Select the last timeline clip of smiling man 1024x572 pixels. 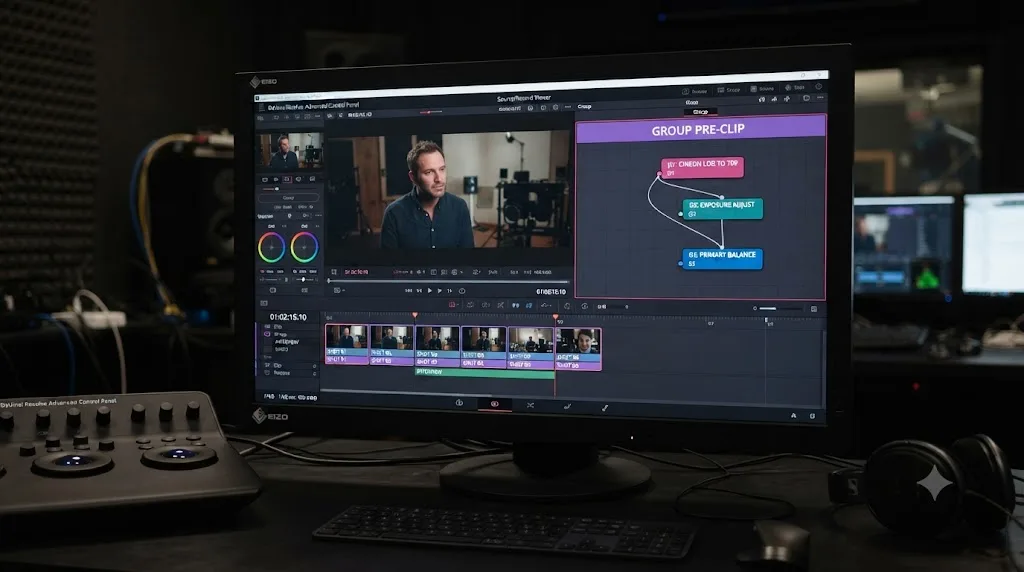point(578,341)
